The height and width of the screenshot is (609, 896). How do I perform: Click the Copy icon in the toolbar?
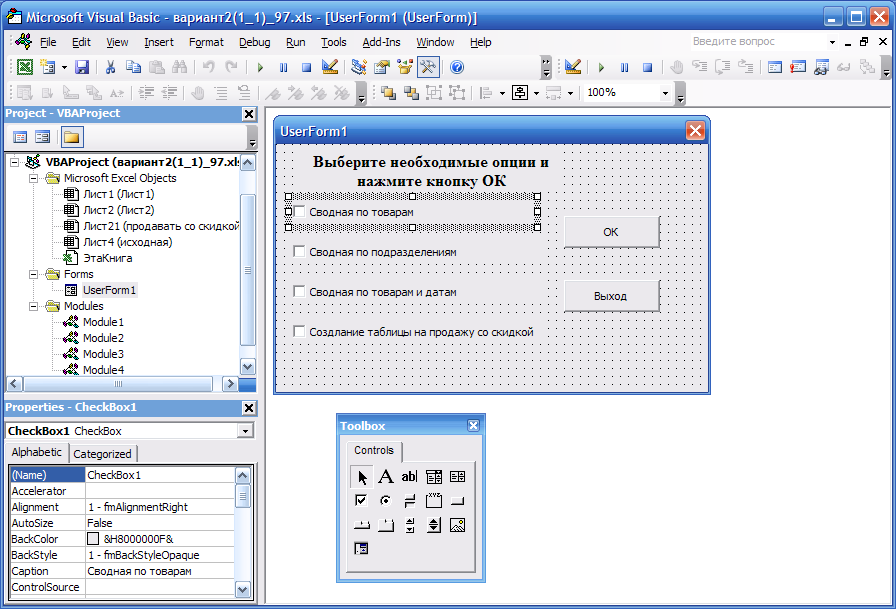(133, 67)
